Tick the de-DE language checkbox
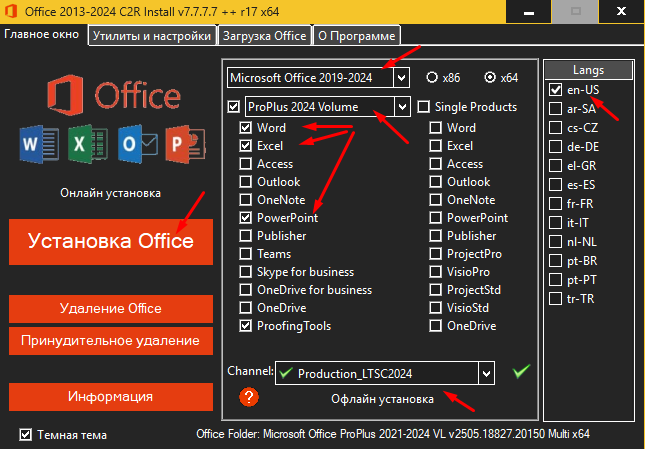The height and width of the screenshot is (449, 645). [555, 146]
